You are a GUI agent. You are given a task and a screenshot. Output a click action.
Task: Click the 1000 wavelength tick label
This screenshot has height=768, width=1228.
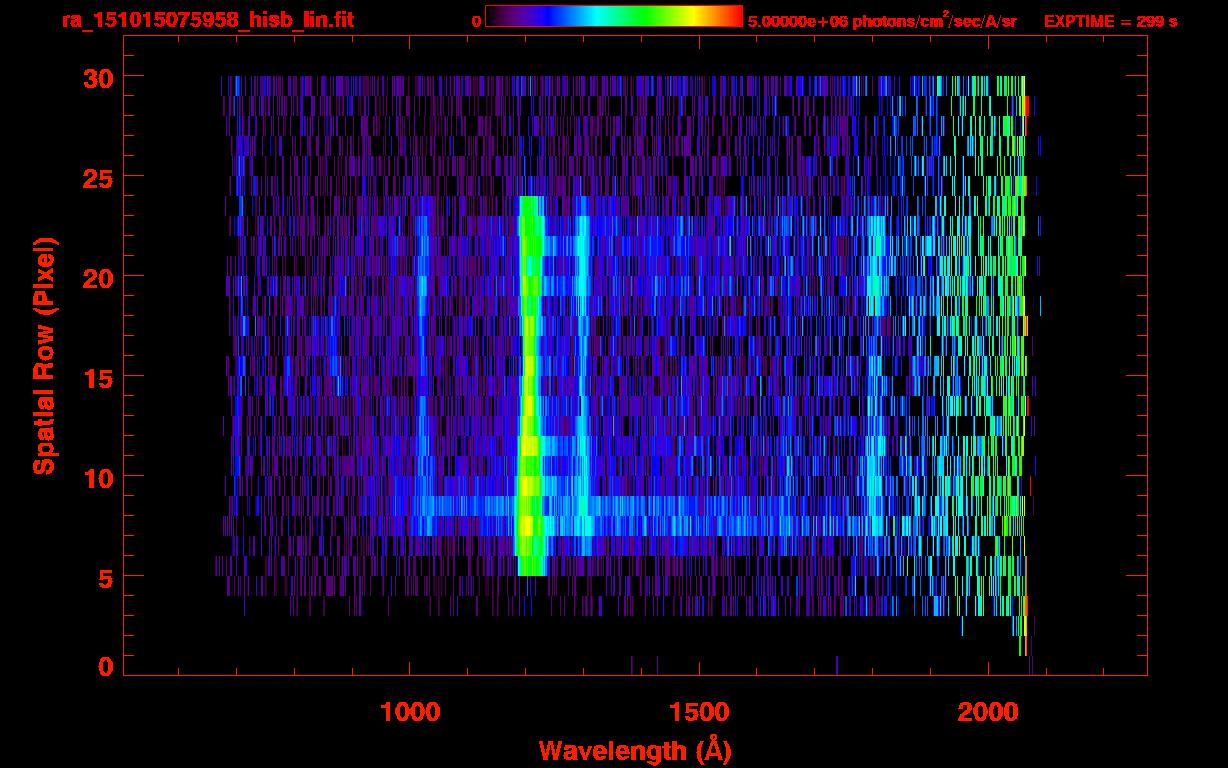point(410,712)
